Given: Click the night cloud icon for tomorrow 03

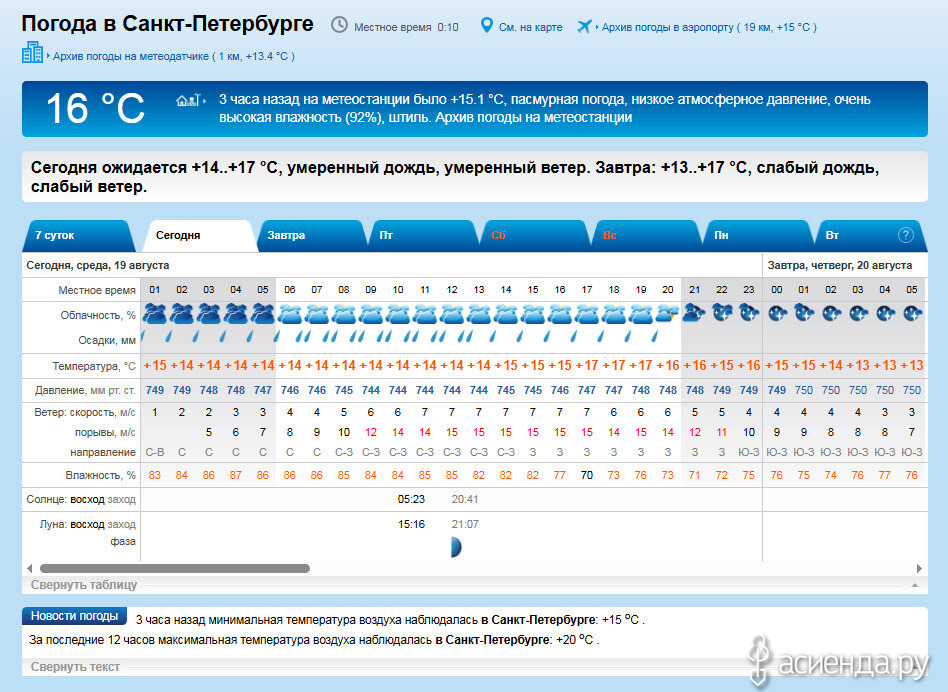Looking at the screenshot, I should pyautogui.click(x=858, y=313).
